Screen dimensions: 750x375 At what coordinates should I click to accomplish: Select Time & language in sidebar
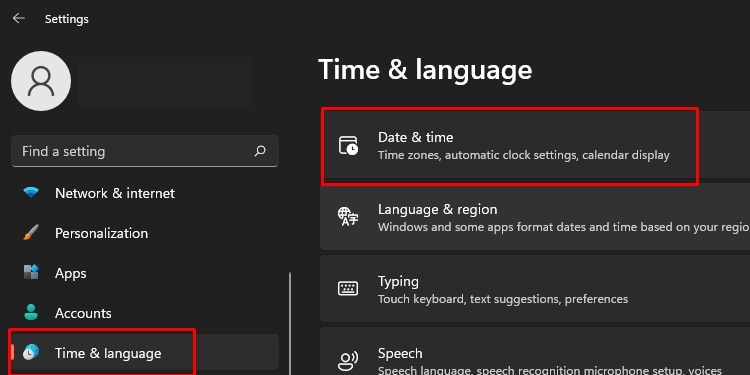coord(145,353)
